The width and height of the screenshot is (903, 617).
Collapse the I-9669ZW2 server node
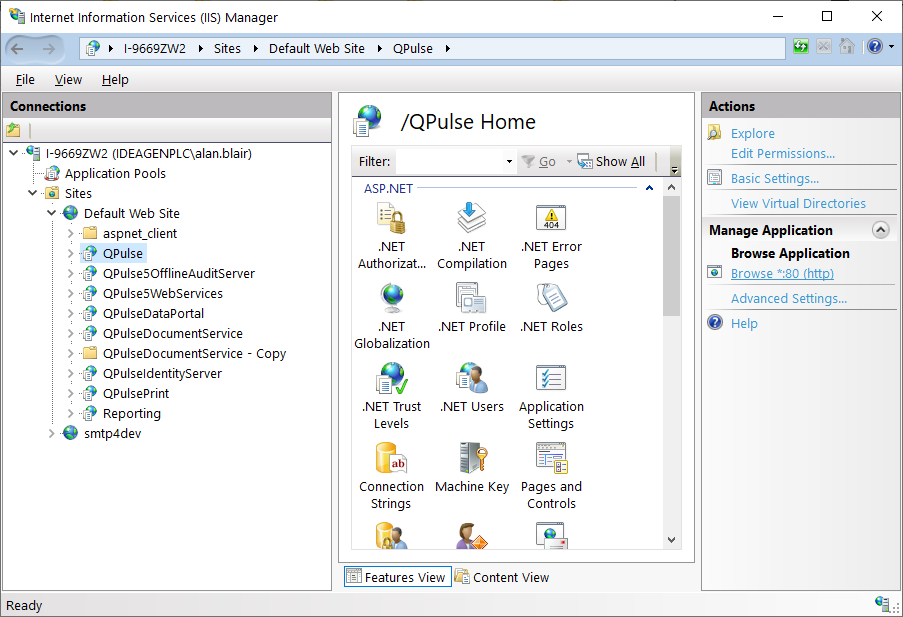[x=14, y=153]
